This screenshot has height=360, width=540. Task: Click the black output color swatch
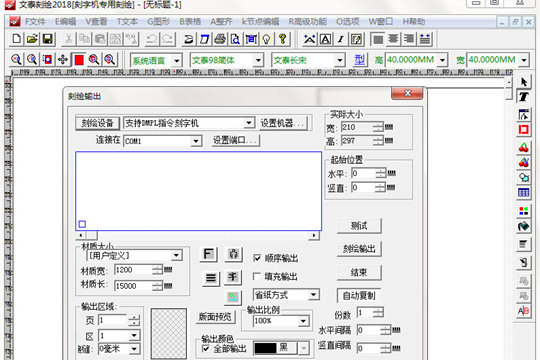tap(265, 348)
